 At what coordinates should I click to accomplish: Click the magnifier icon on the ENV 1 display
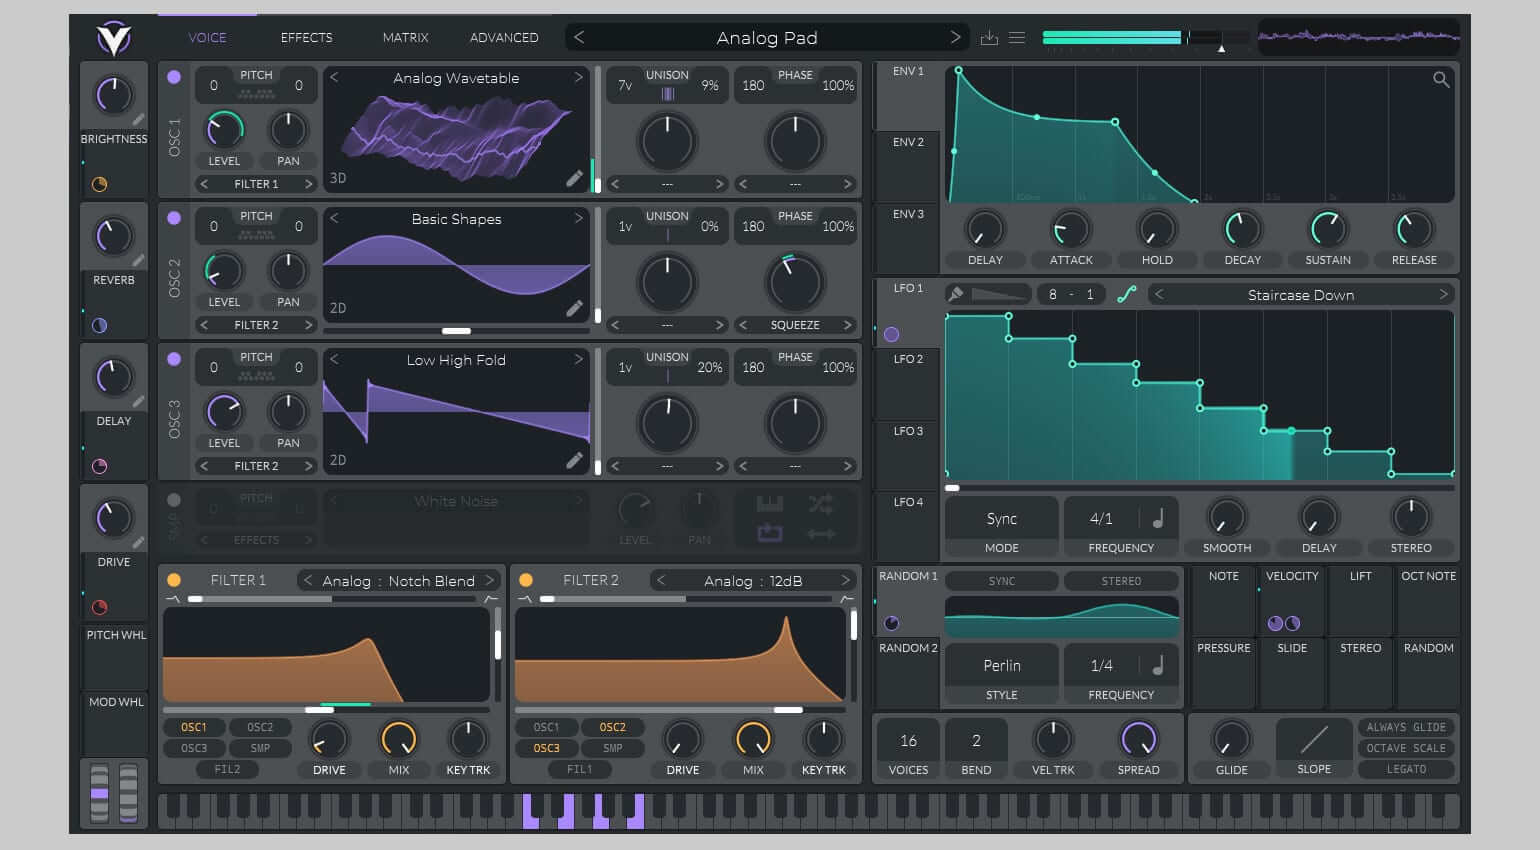[1441, 80]
